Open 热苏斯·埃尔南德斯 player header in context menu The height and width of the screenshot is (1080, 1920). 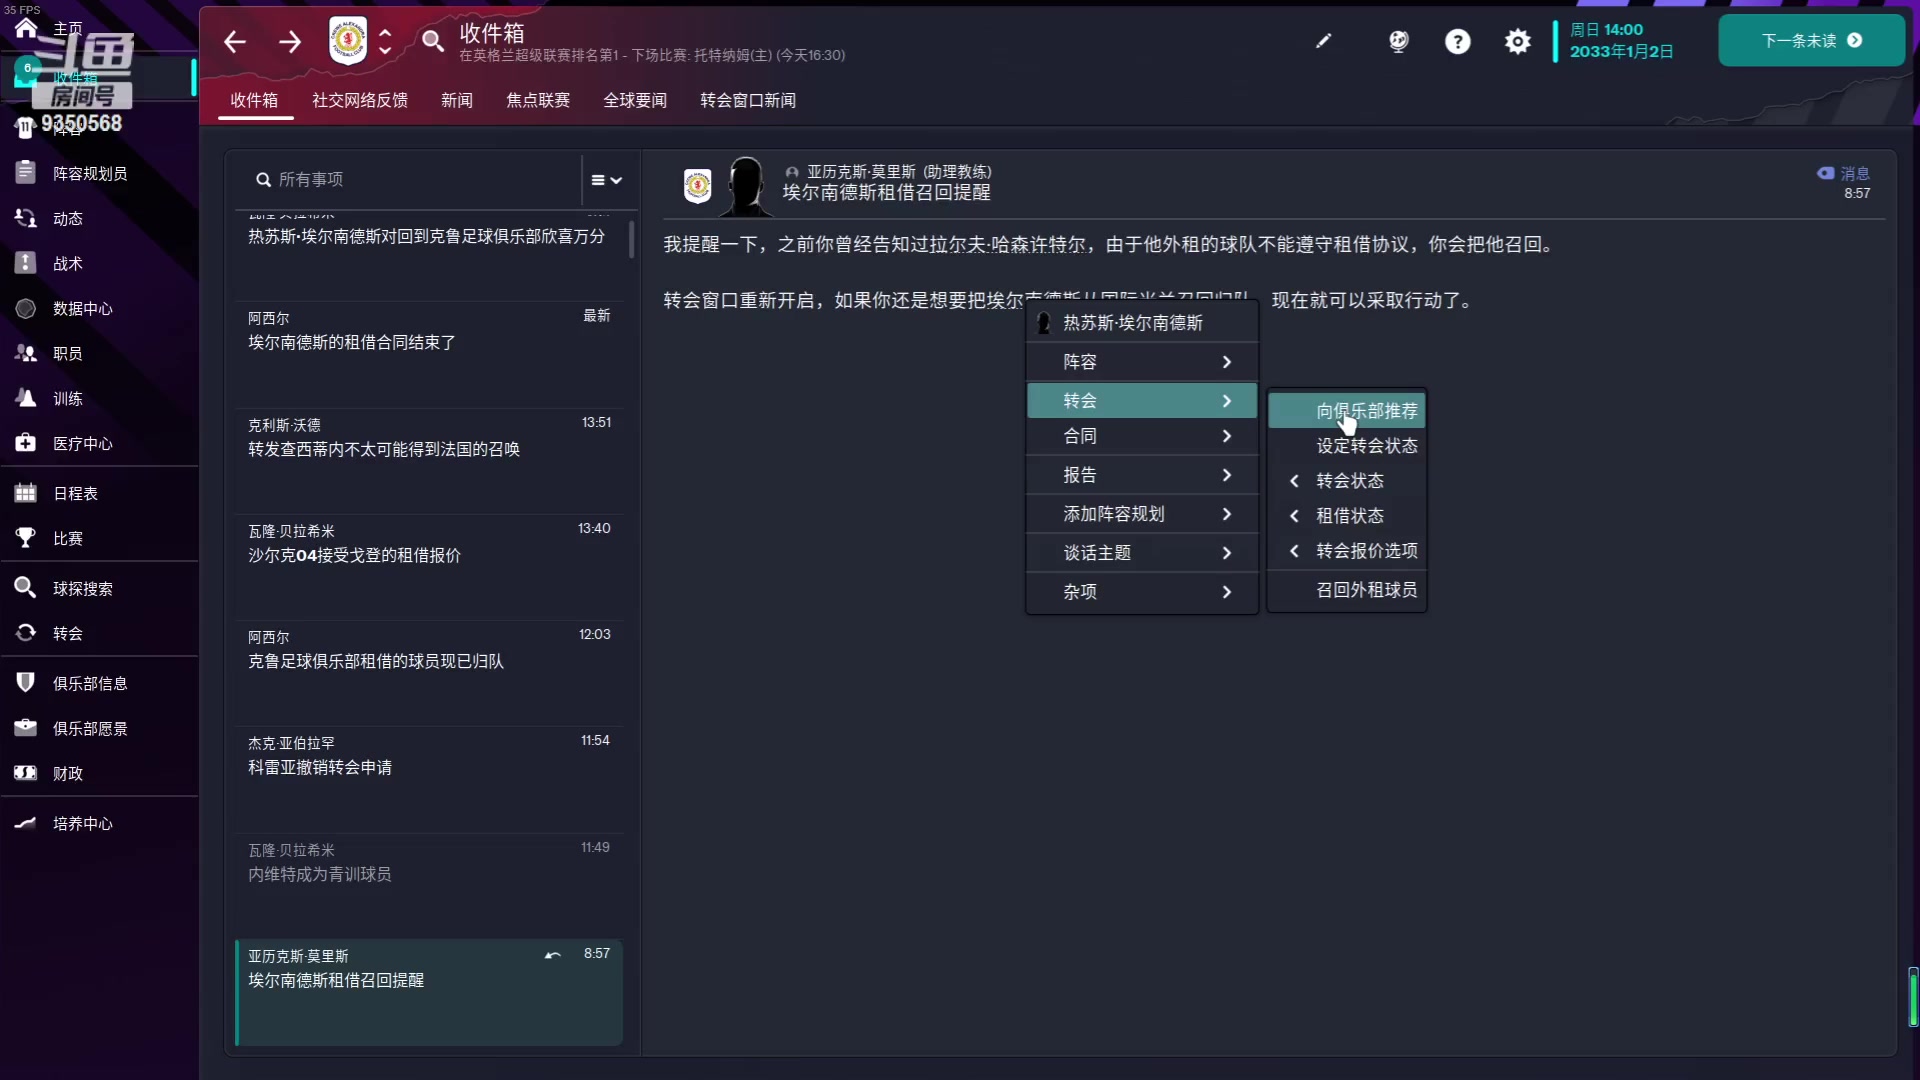point(1142,323)
